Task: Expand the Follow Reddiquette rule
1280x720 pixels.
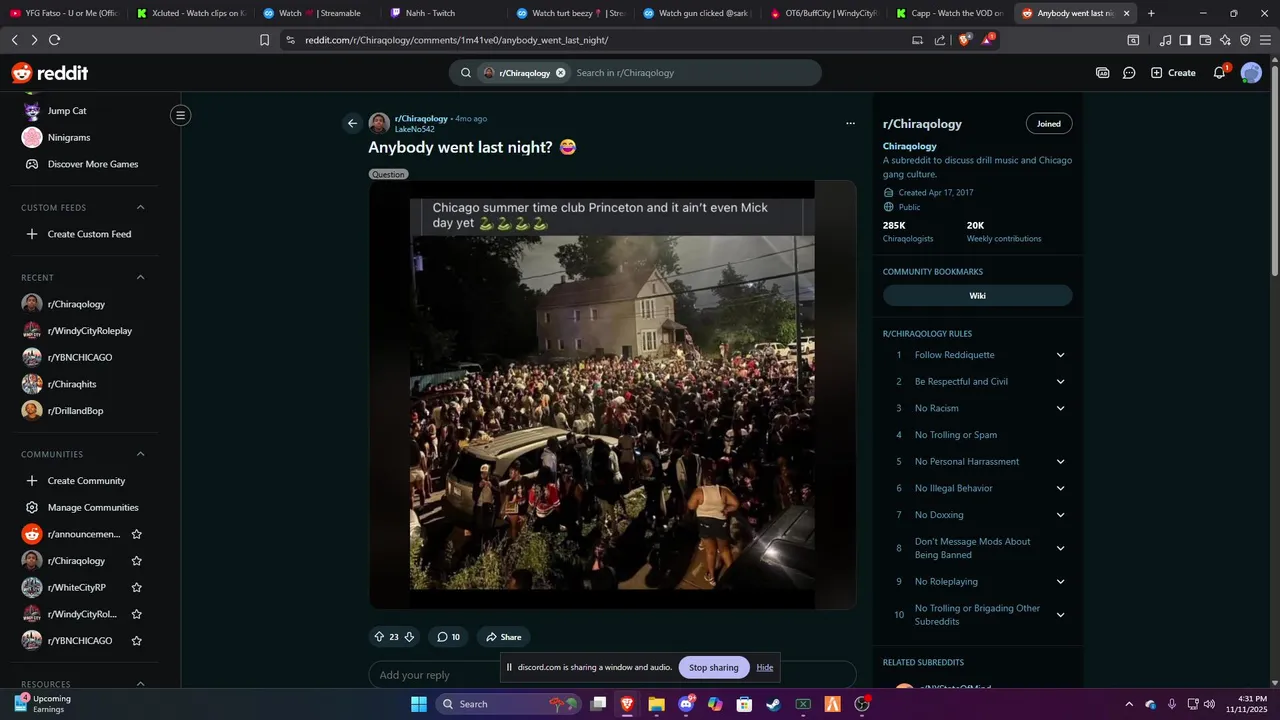Action: click(1061, 355)
